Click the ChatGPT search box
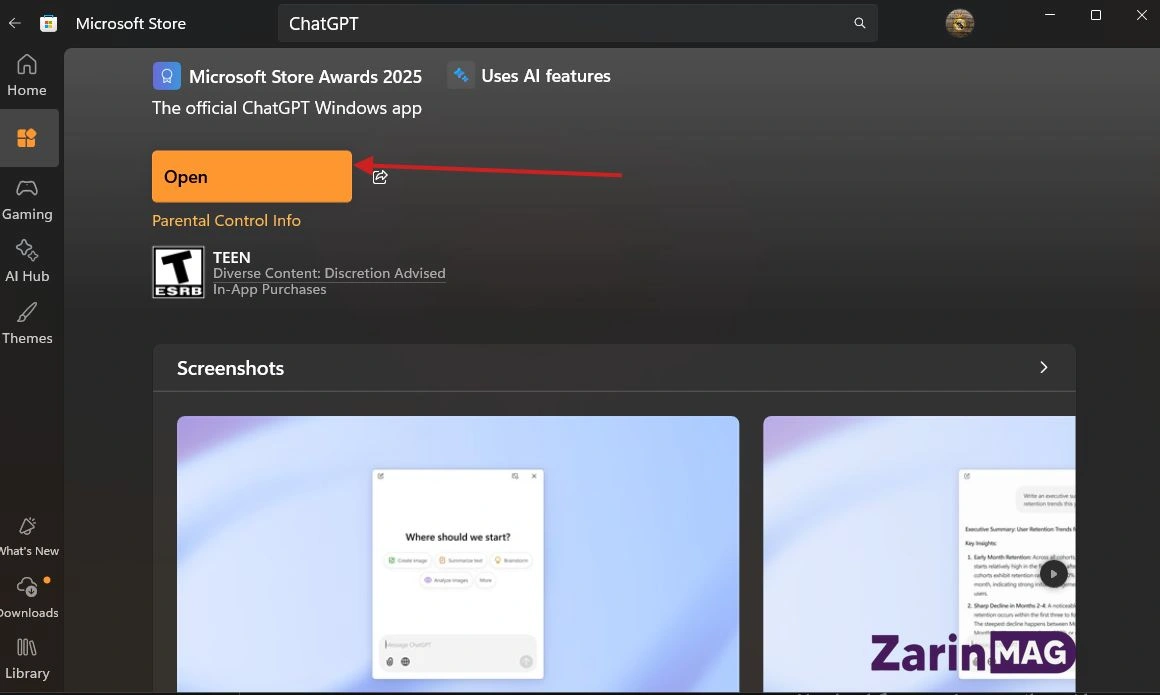Screen dimensions: 1160x695 point(577,24)
